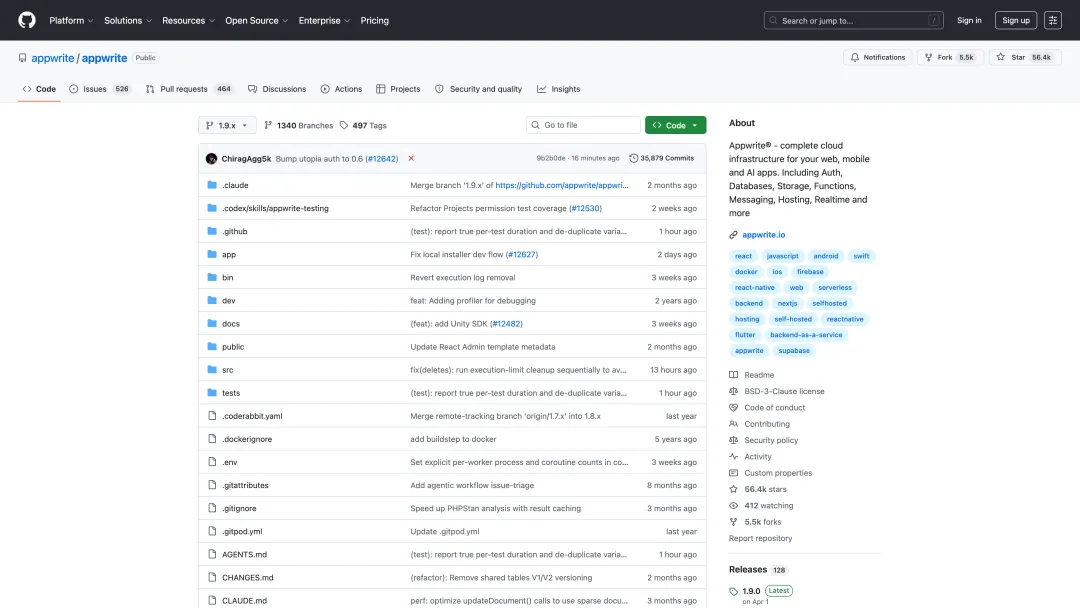Open the .dockerignore file icon
The image size is (1080, 608).
coord(212,439)
